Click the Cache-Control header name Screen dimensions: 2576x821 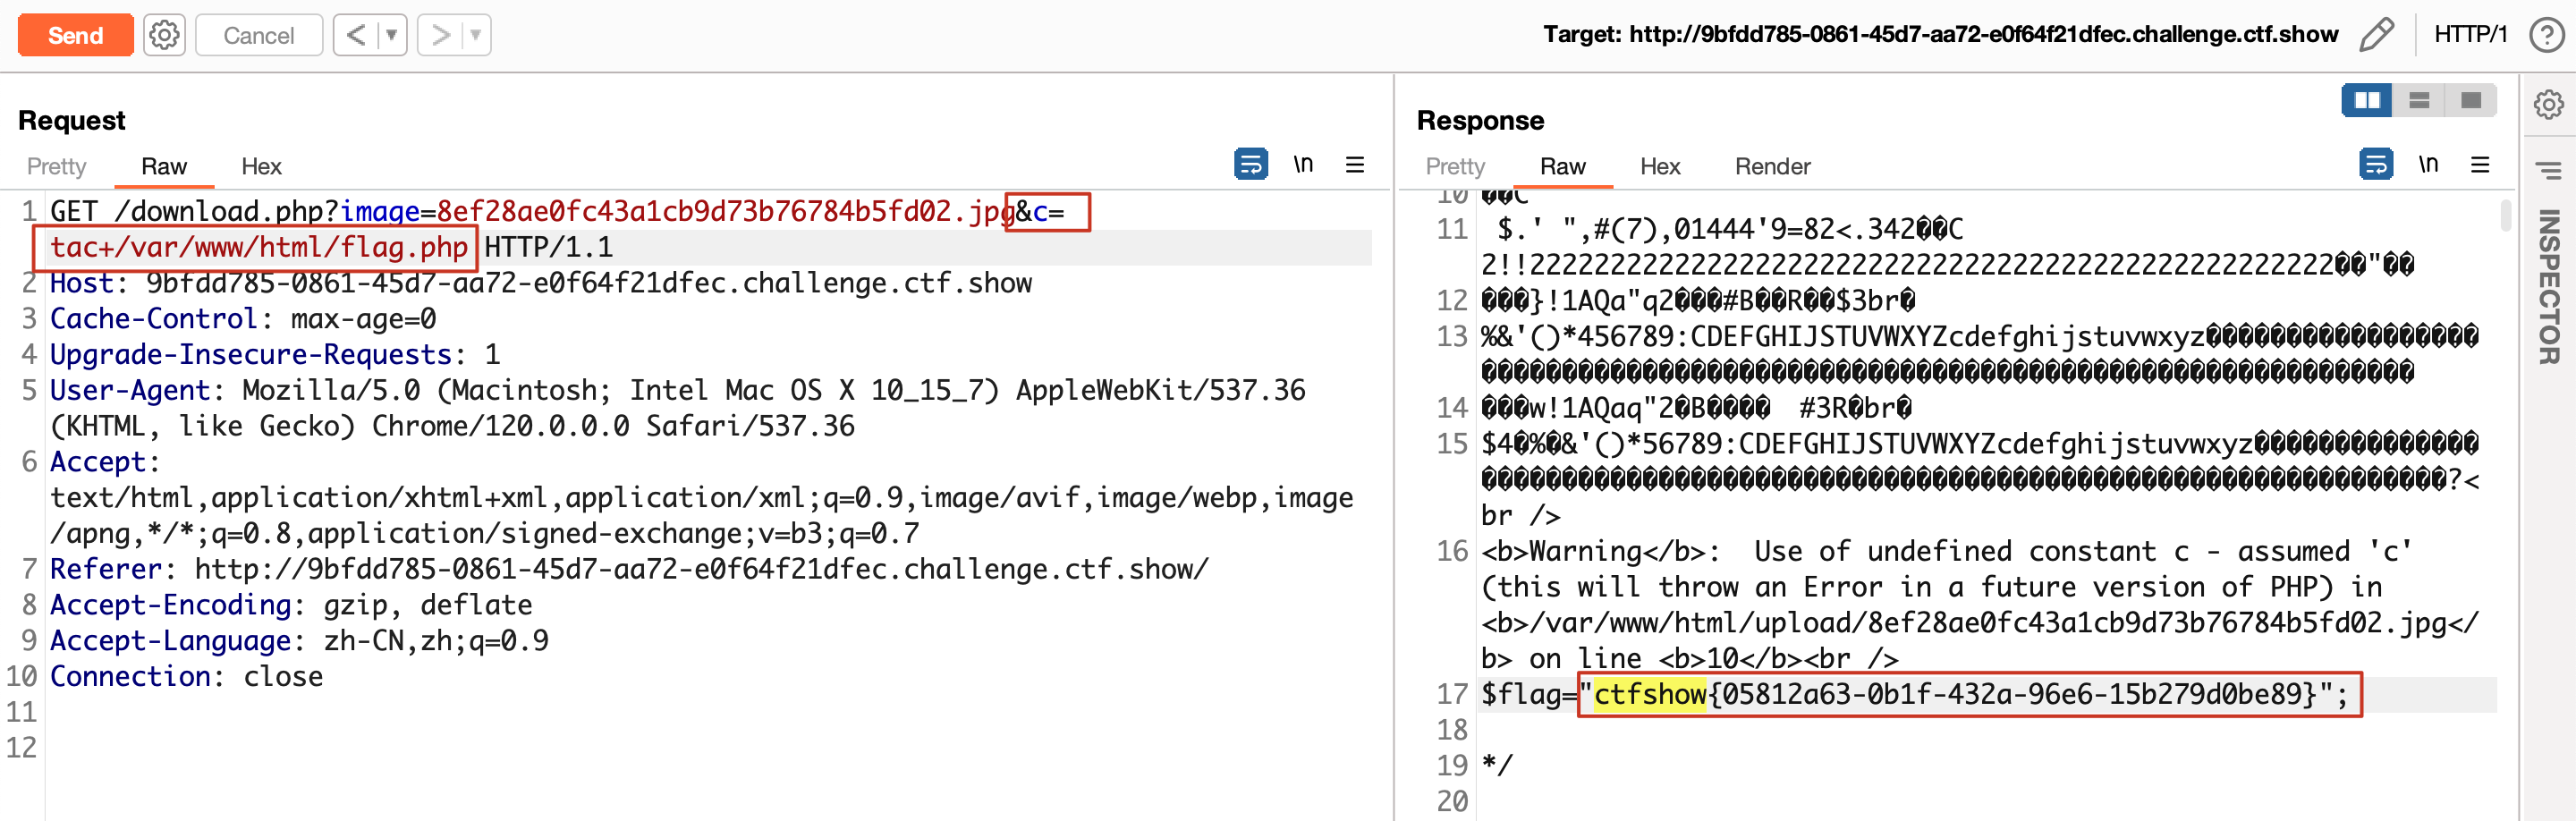coord(154,319)
